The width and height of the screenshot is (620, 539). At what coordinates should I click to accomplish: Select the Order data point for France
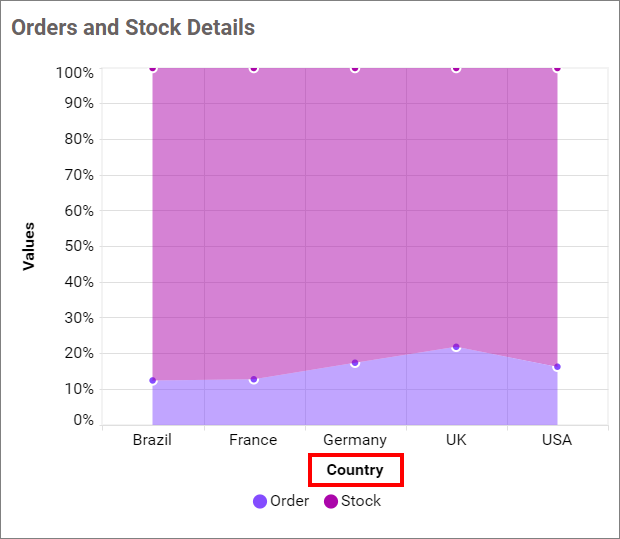coord(254,380)
